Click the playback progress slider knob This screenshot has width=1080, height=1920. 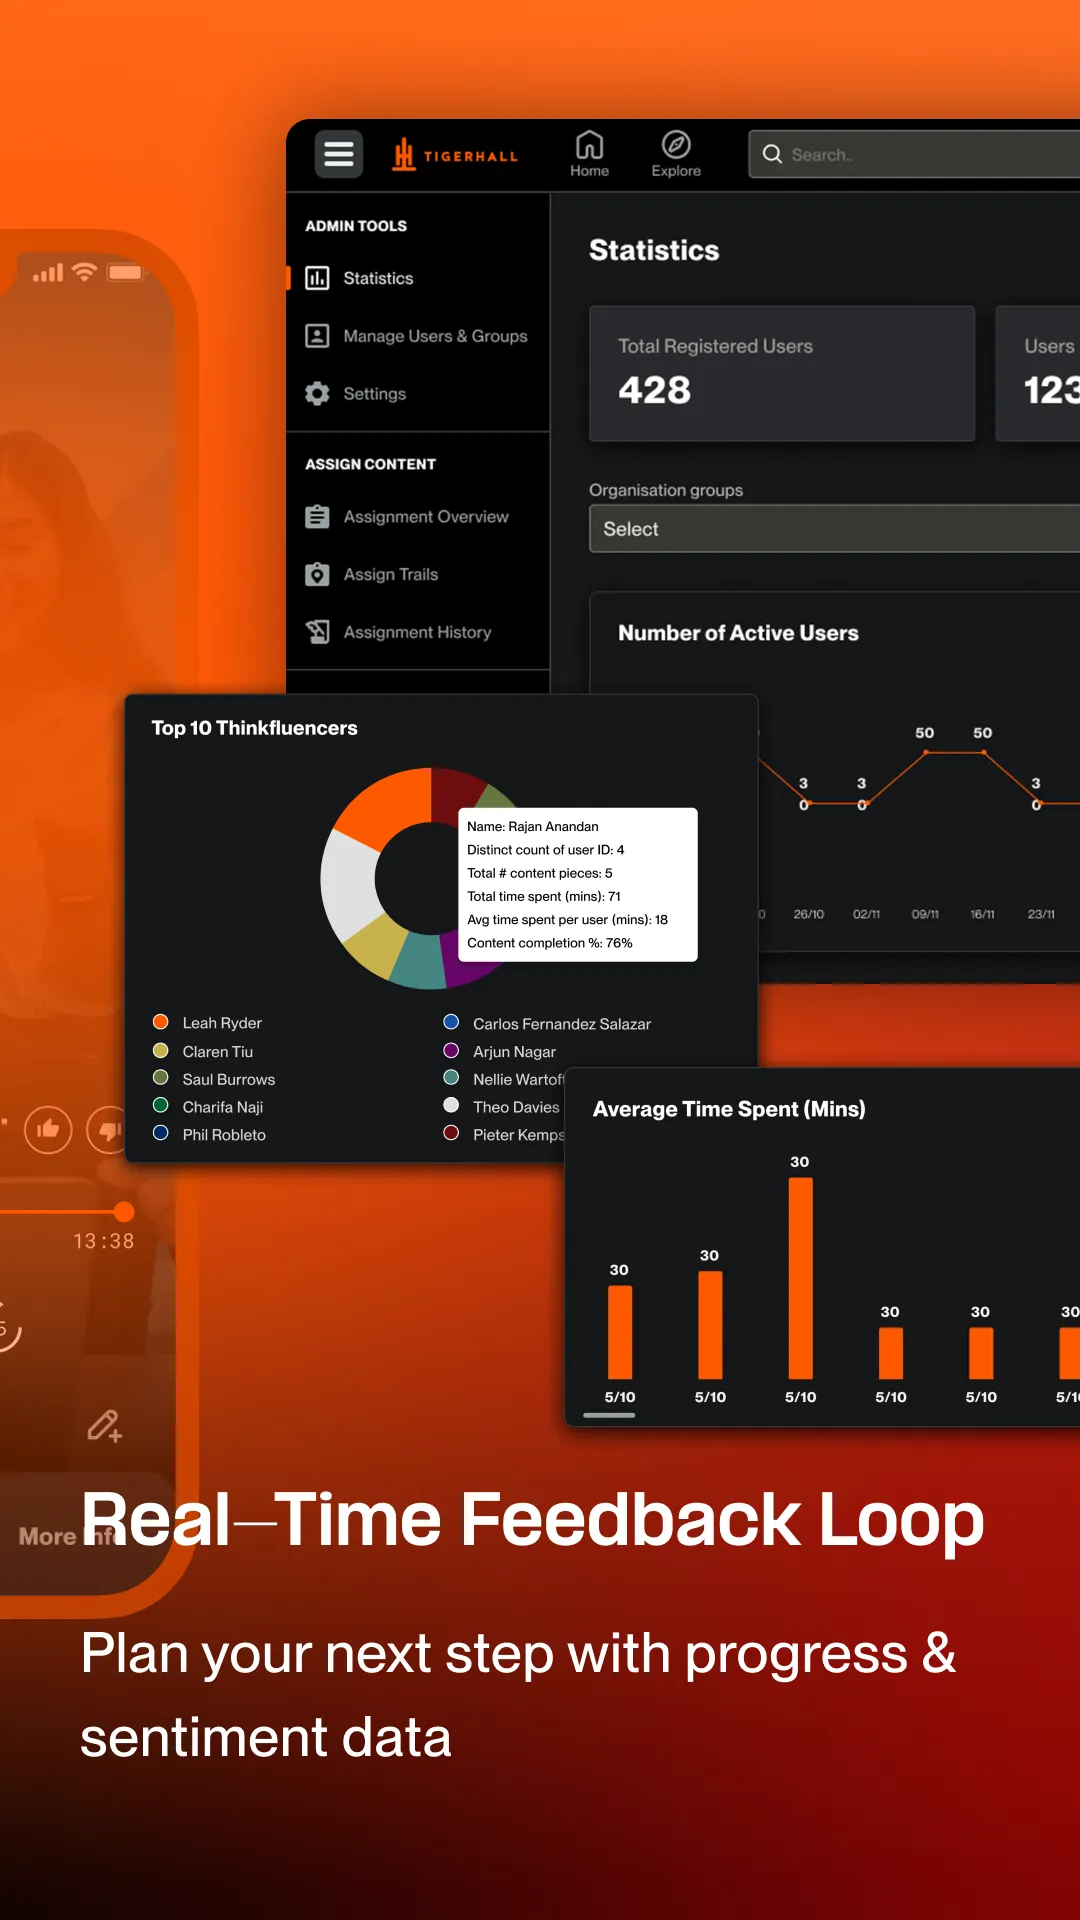pos(124,1212)
